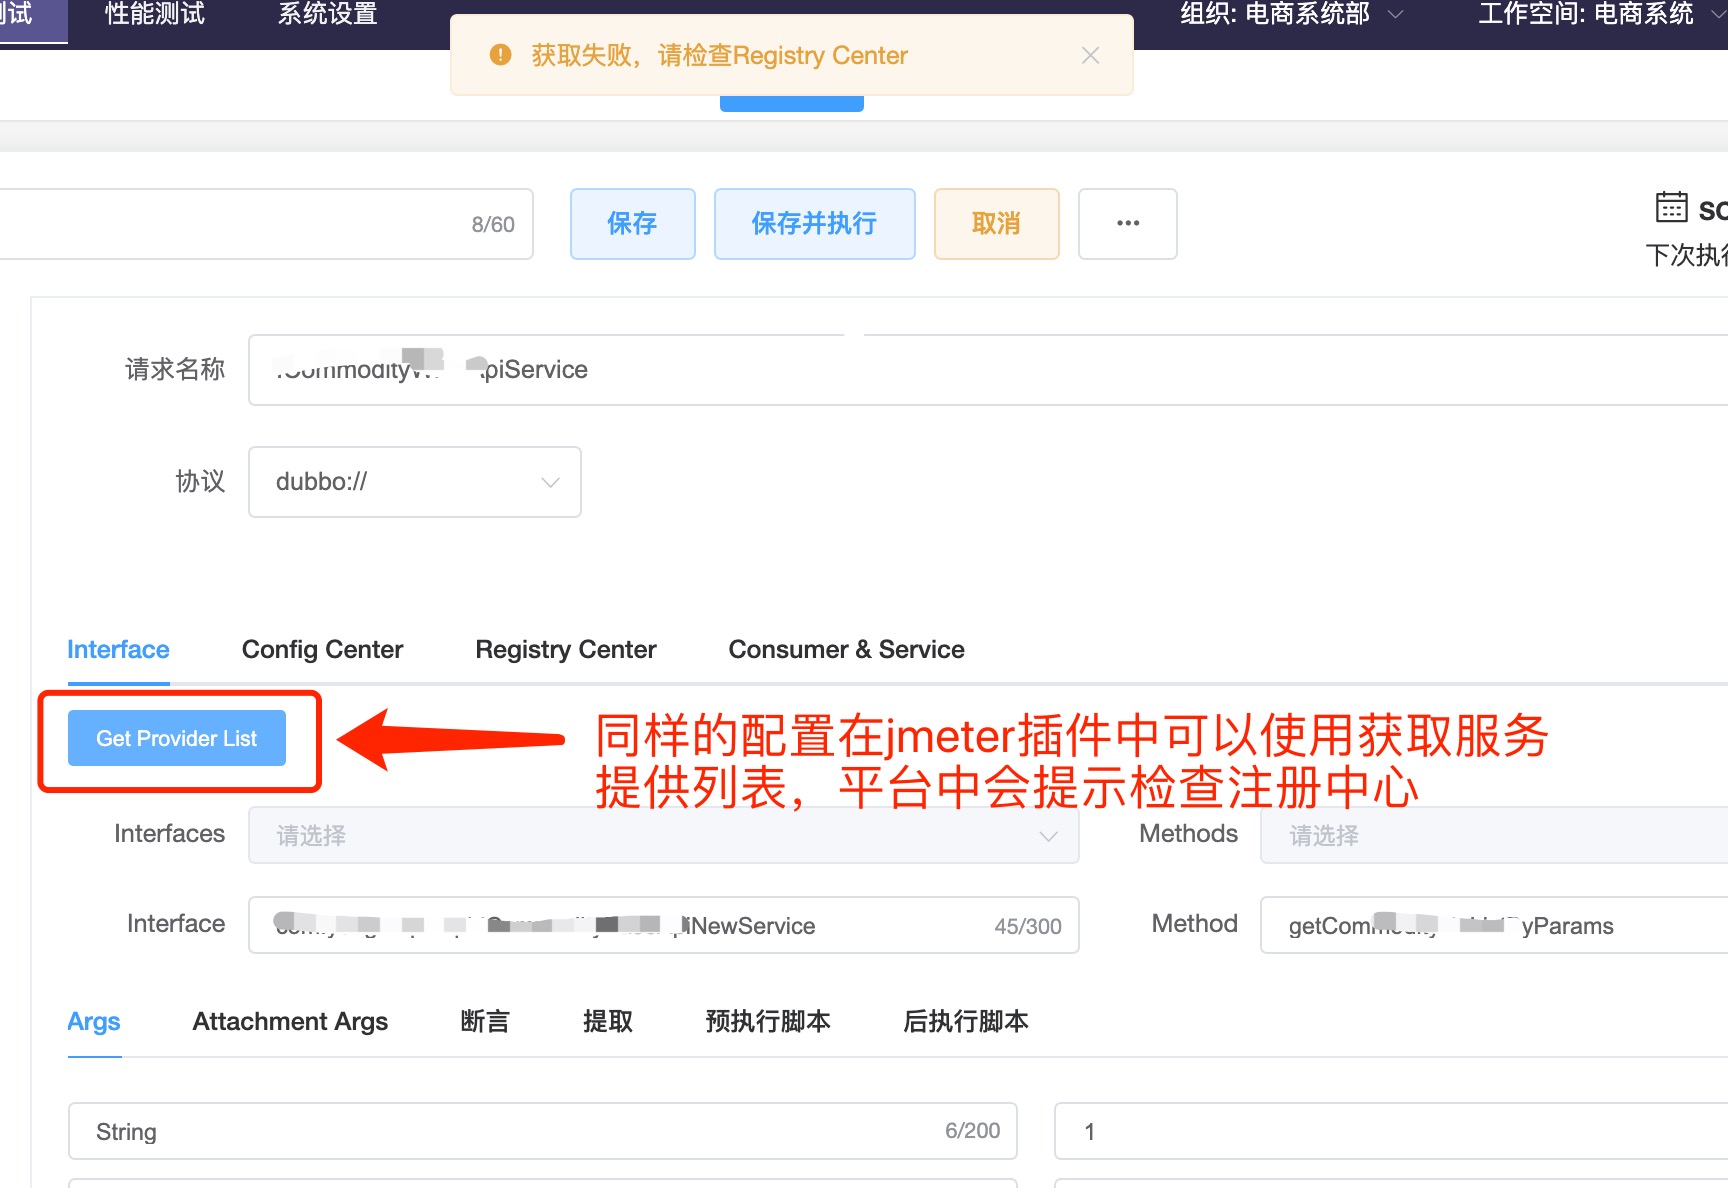Viewport: 1728px width, 1188px height.
Task: Cancel editing with the 取消 button
Action: (995, 223)
